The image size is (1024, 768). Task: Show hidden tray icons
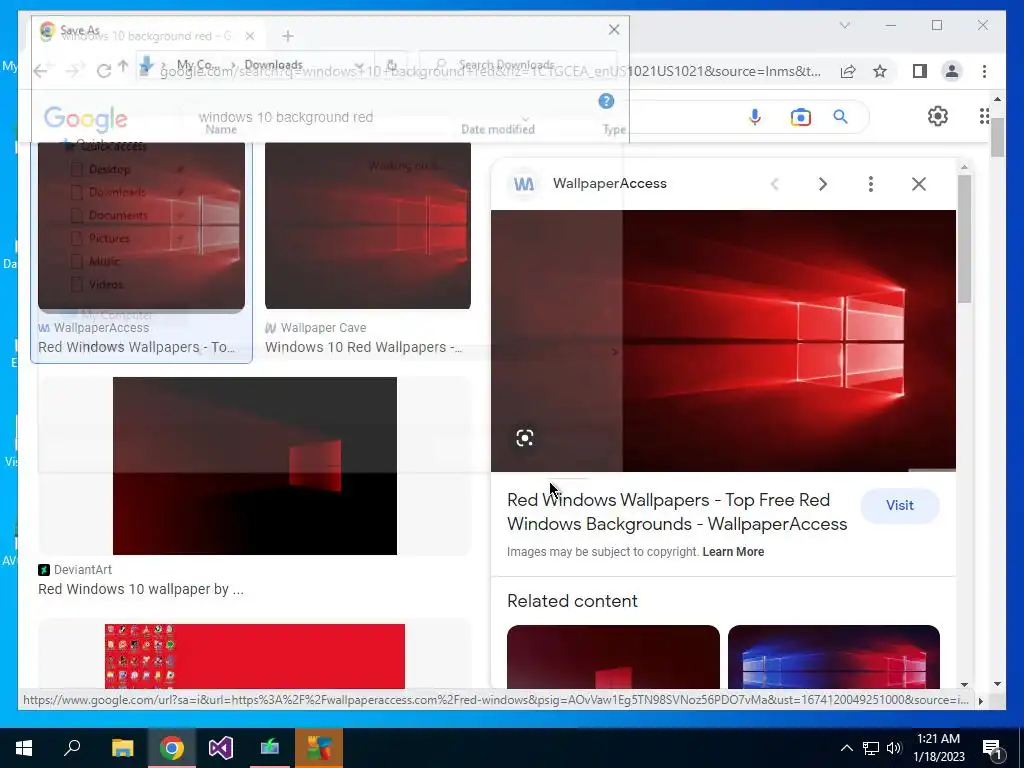846,748
